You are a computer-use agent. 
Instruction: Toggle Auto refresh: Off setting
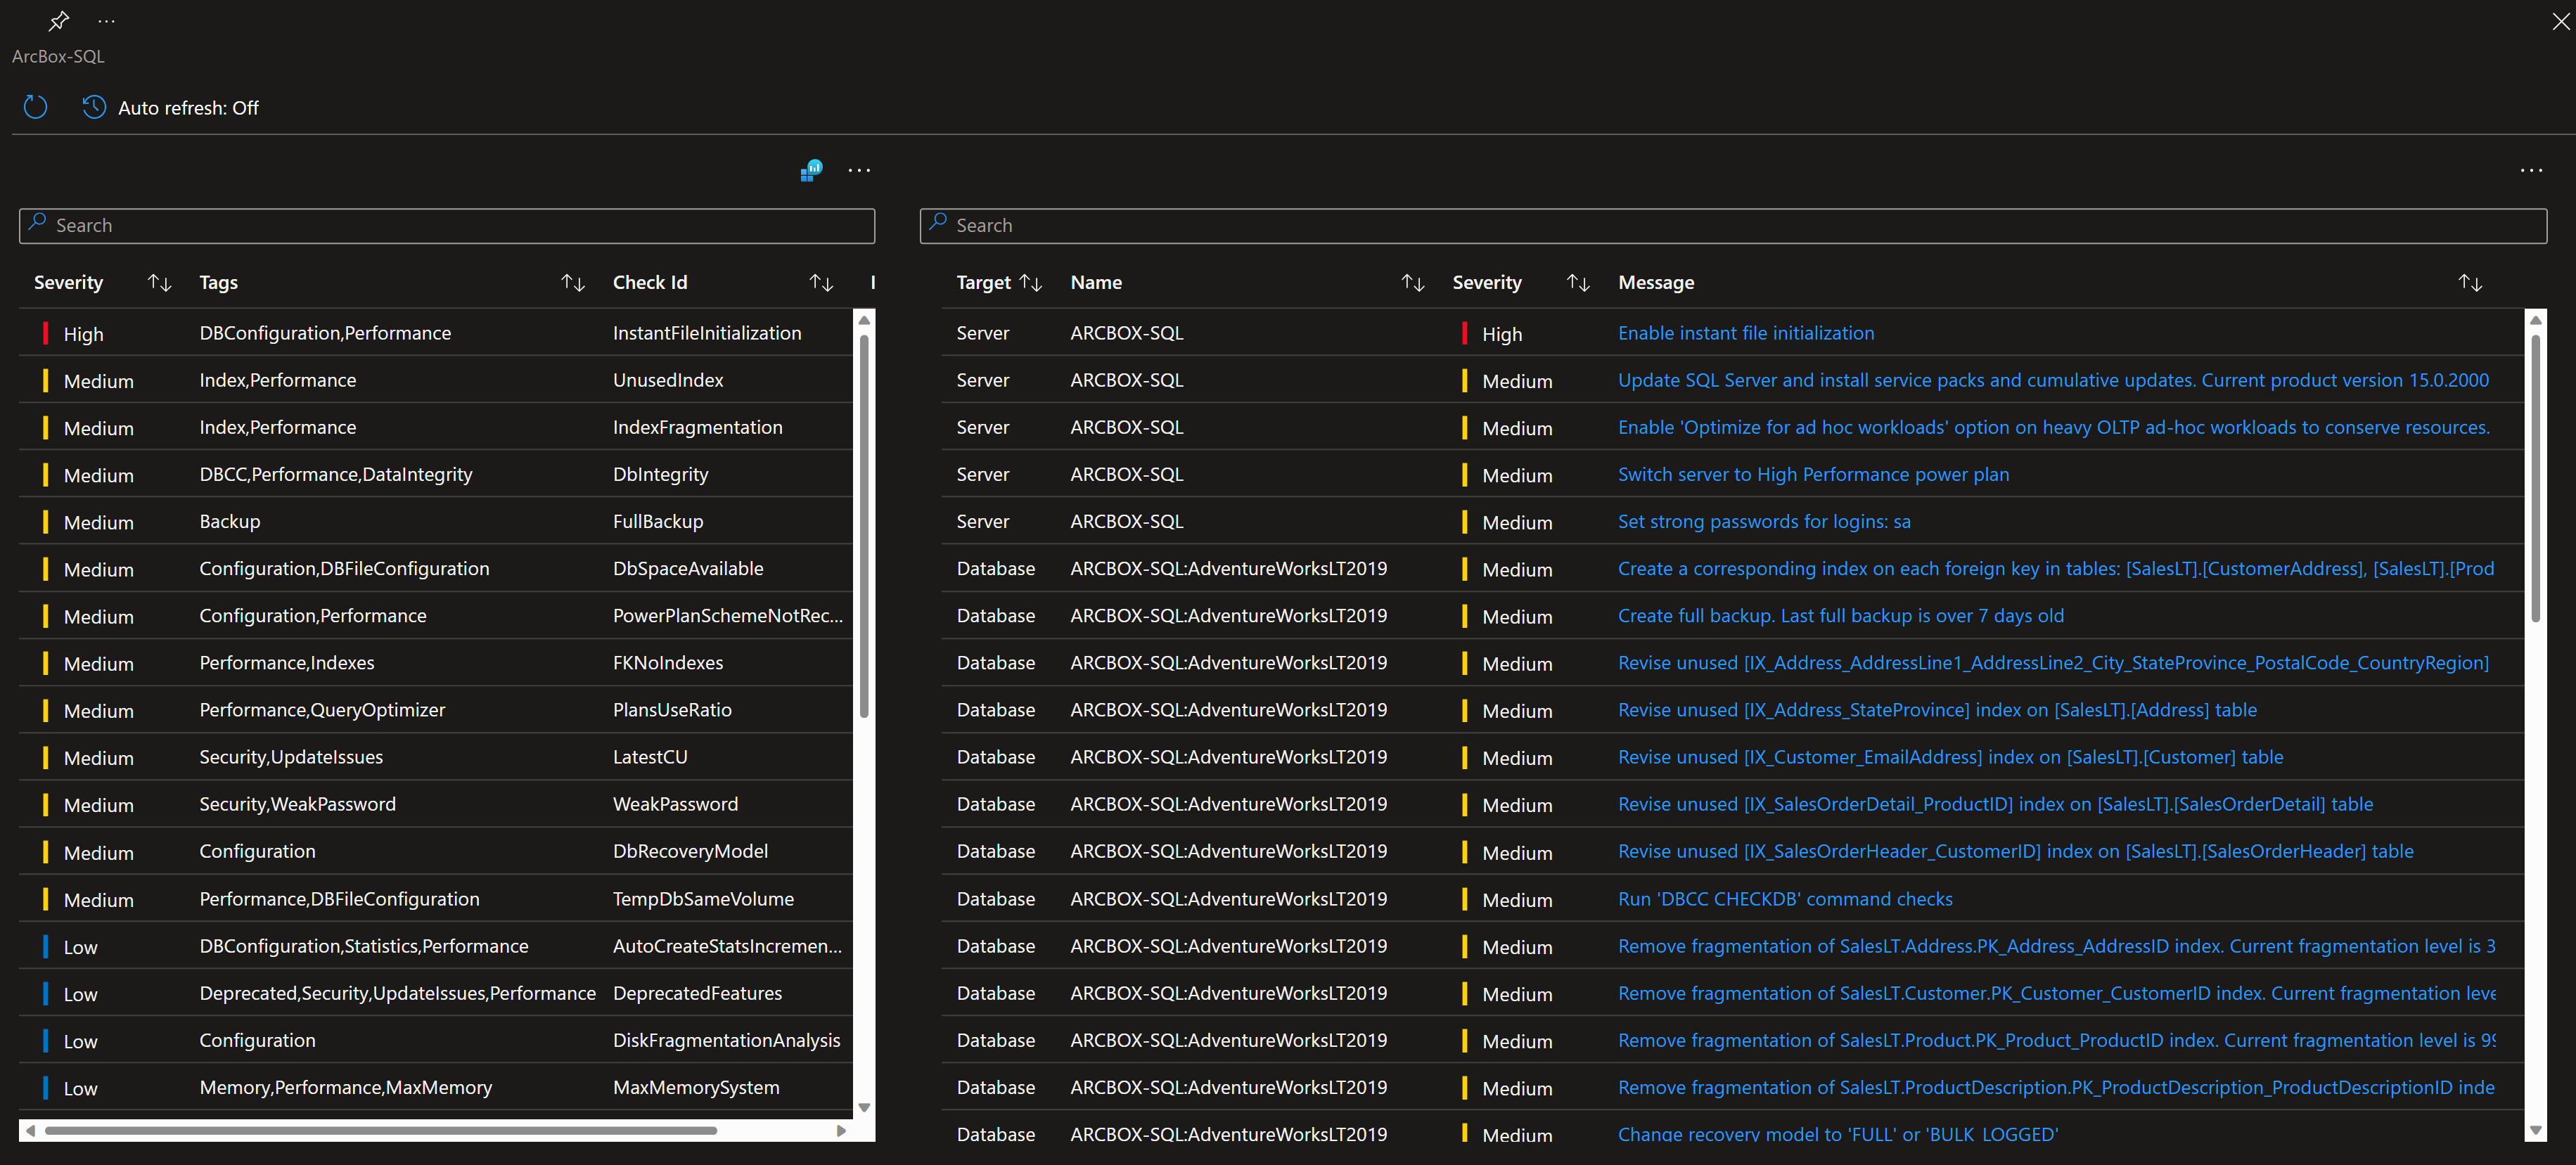pos(171,107)
